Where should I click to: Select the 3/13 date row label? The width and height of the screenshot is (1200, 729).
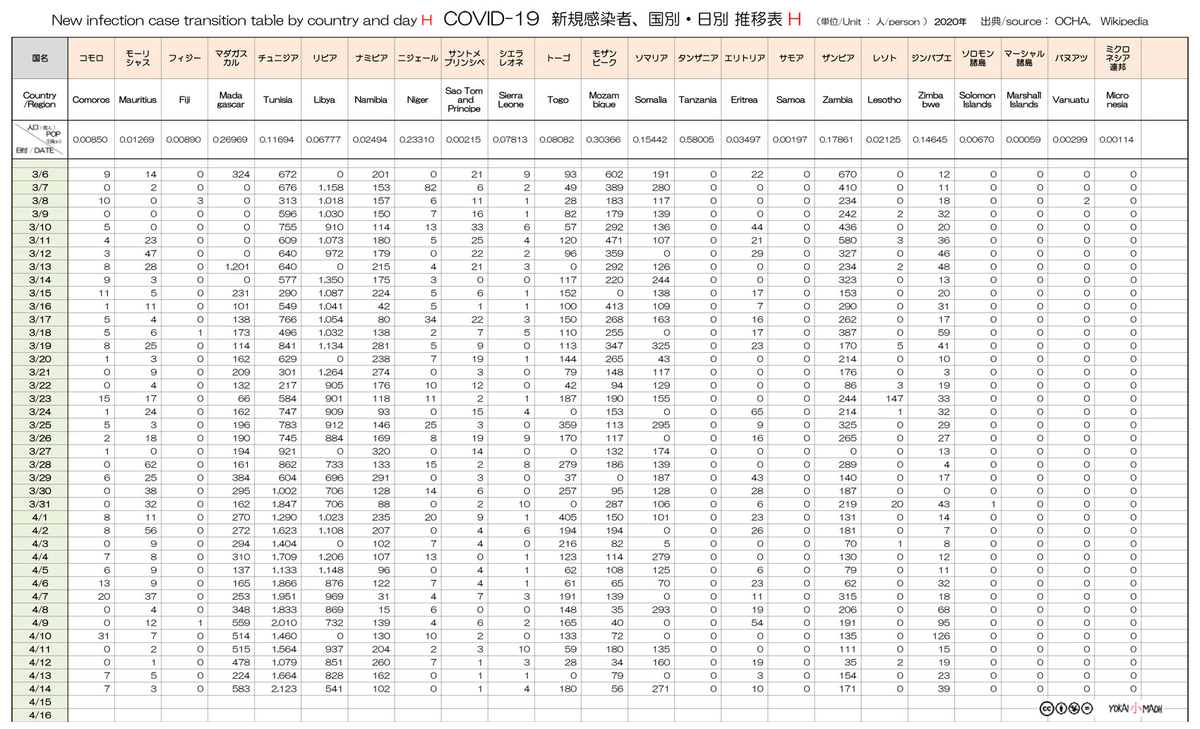click(39, 268)
